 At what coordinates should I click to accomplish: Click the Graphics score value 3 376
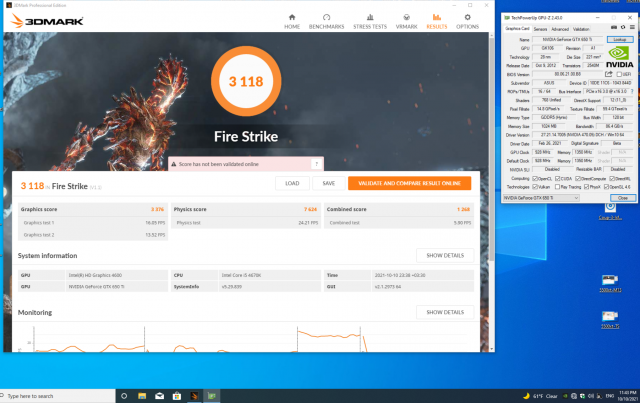157,209
